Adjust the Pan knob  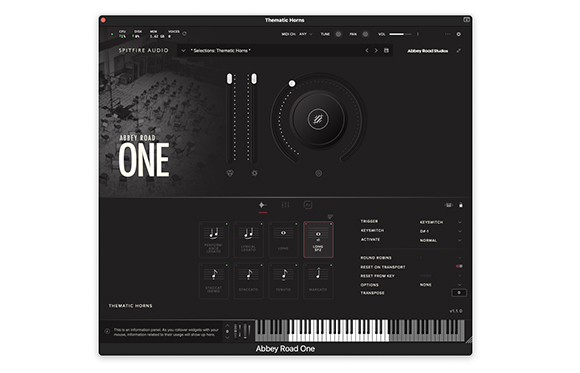365,34
